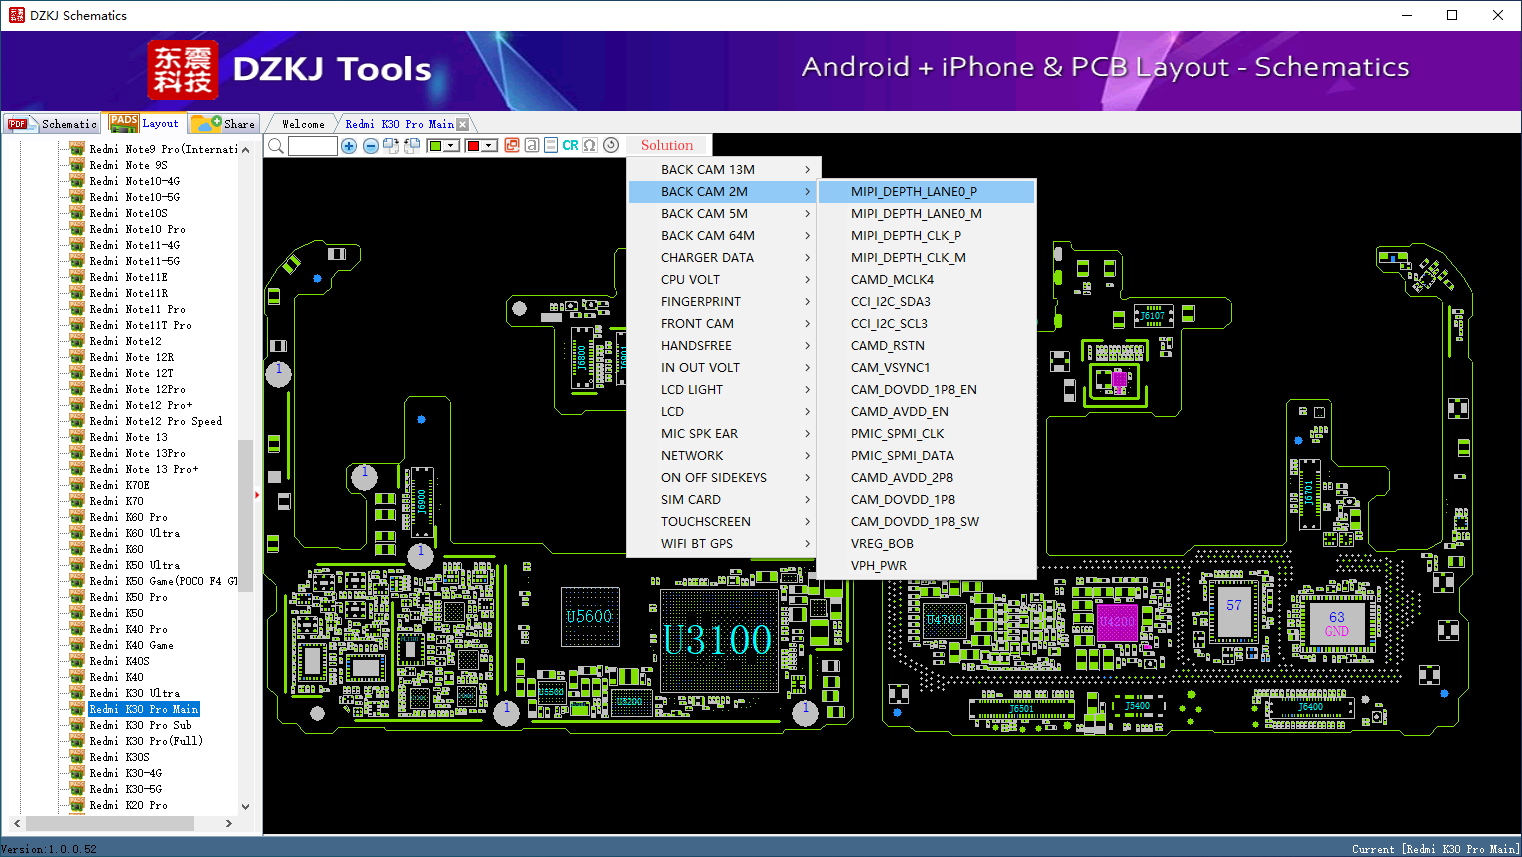Click the zoom in plus icon

pos(349,146)
